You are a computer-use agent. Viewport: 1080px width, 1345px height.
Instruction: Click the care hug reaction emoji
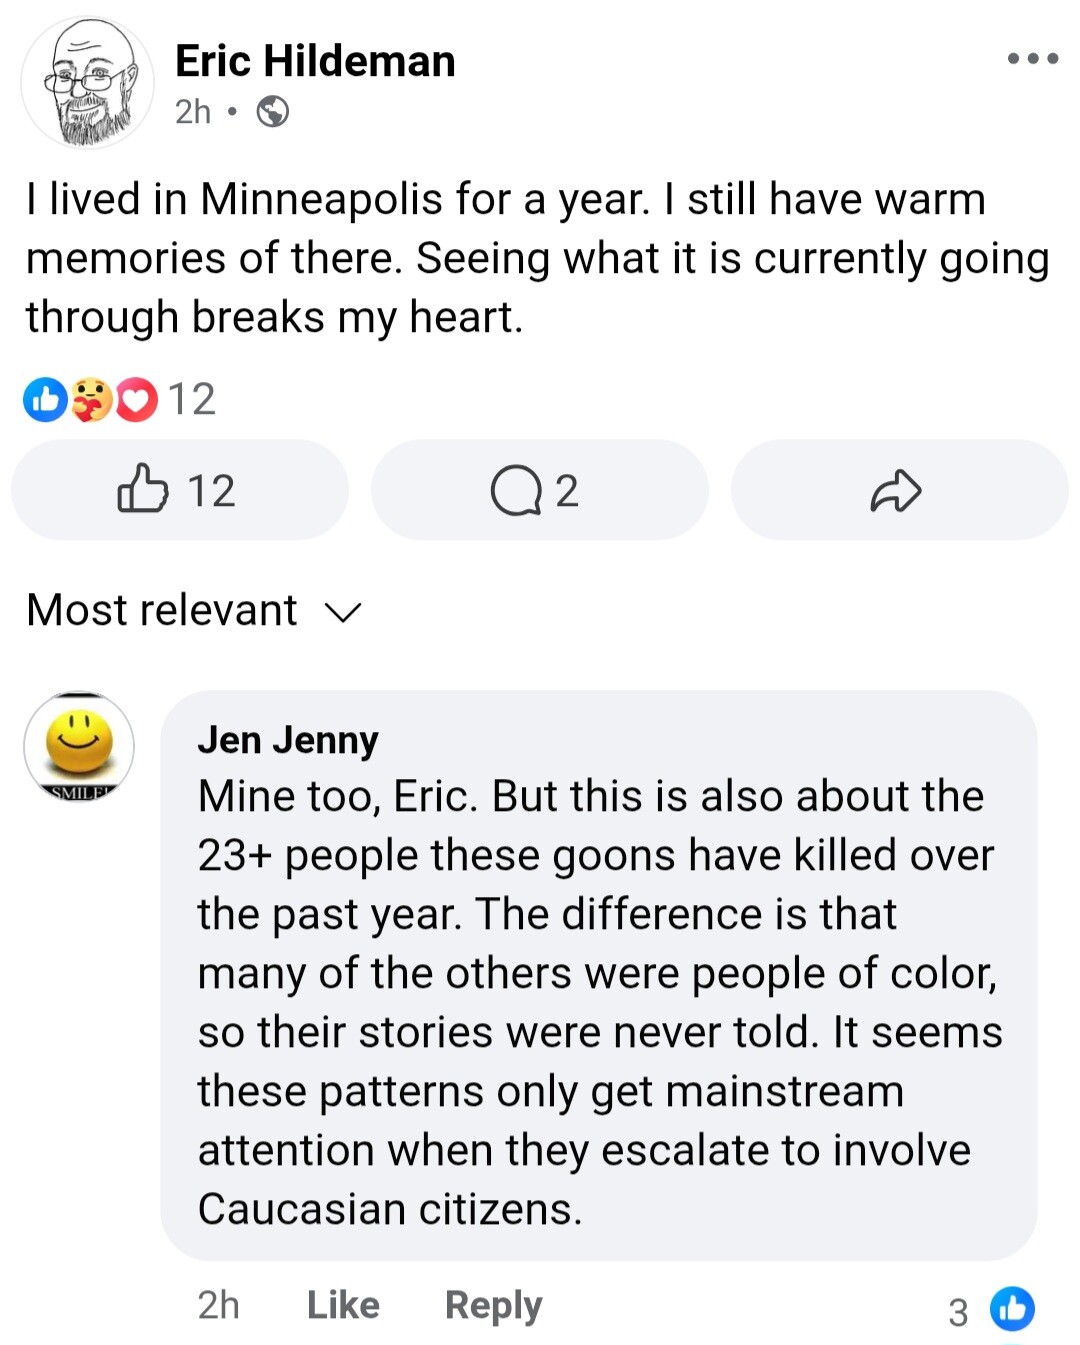pos(91,400)
